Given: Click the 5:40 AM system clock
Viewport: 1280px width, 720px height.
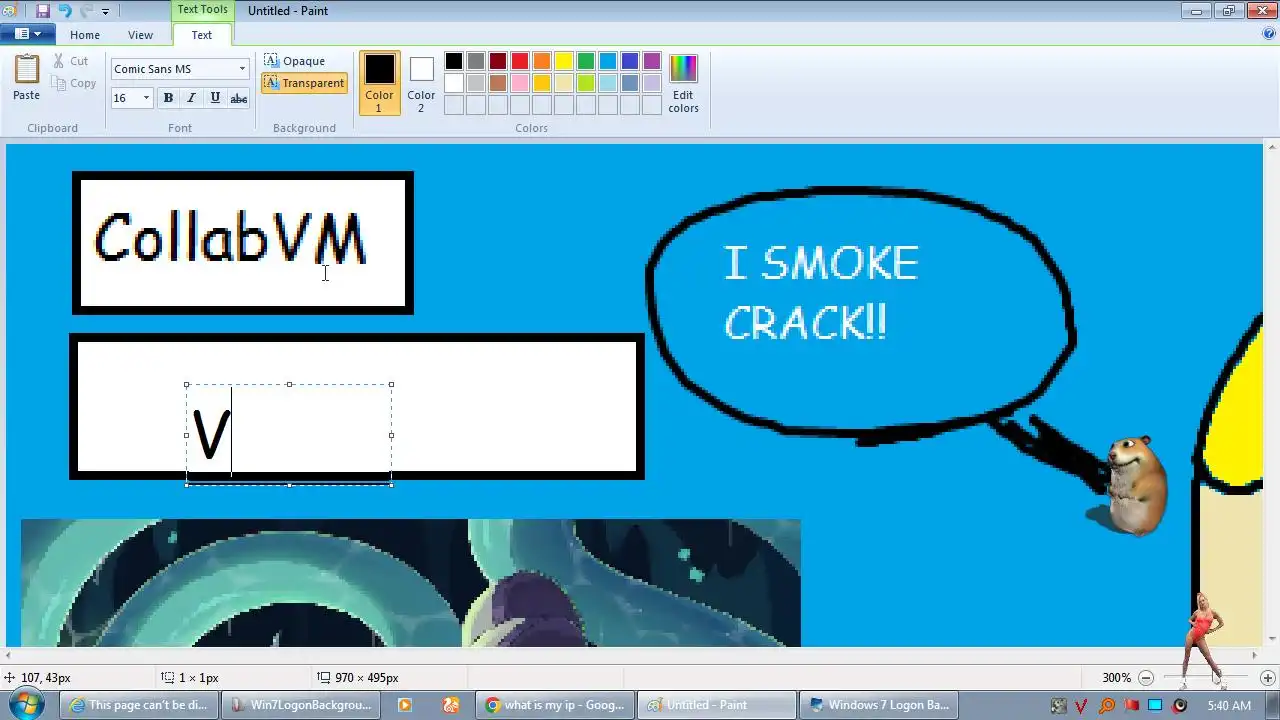Looking at the screenshot, I should coord(1229,706).
